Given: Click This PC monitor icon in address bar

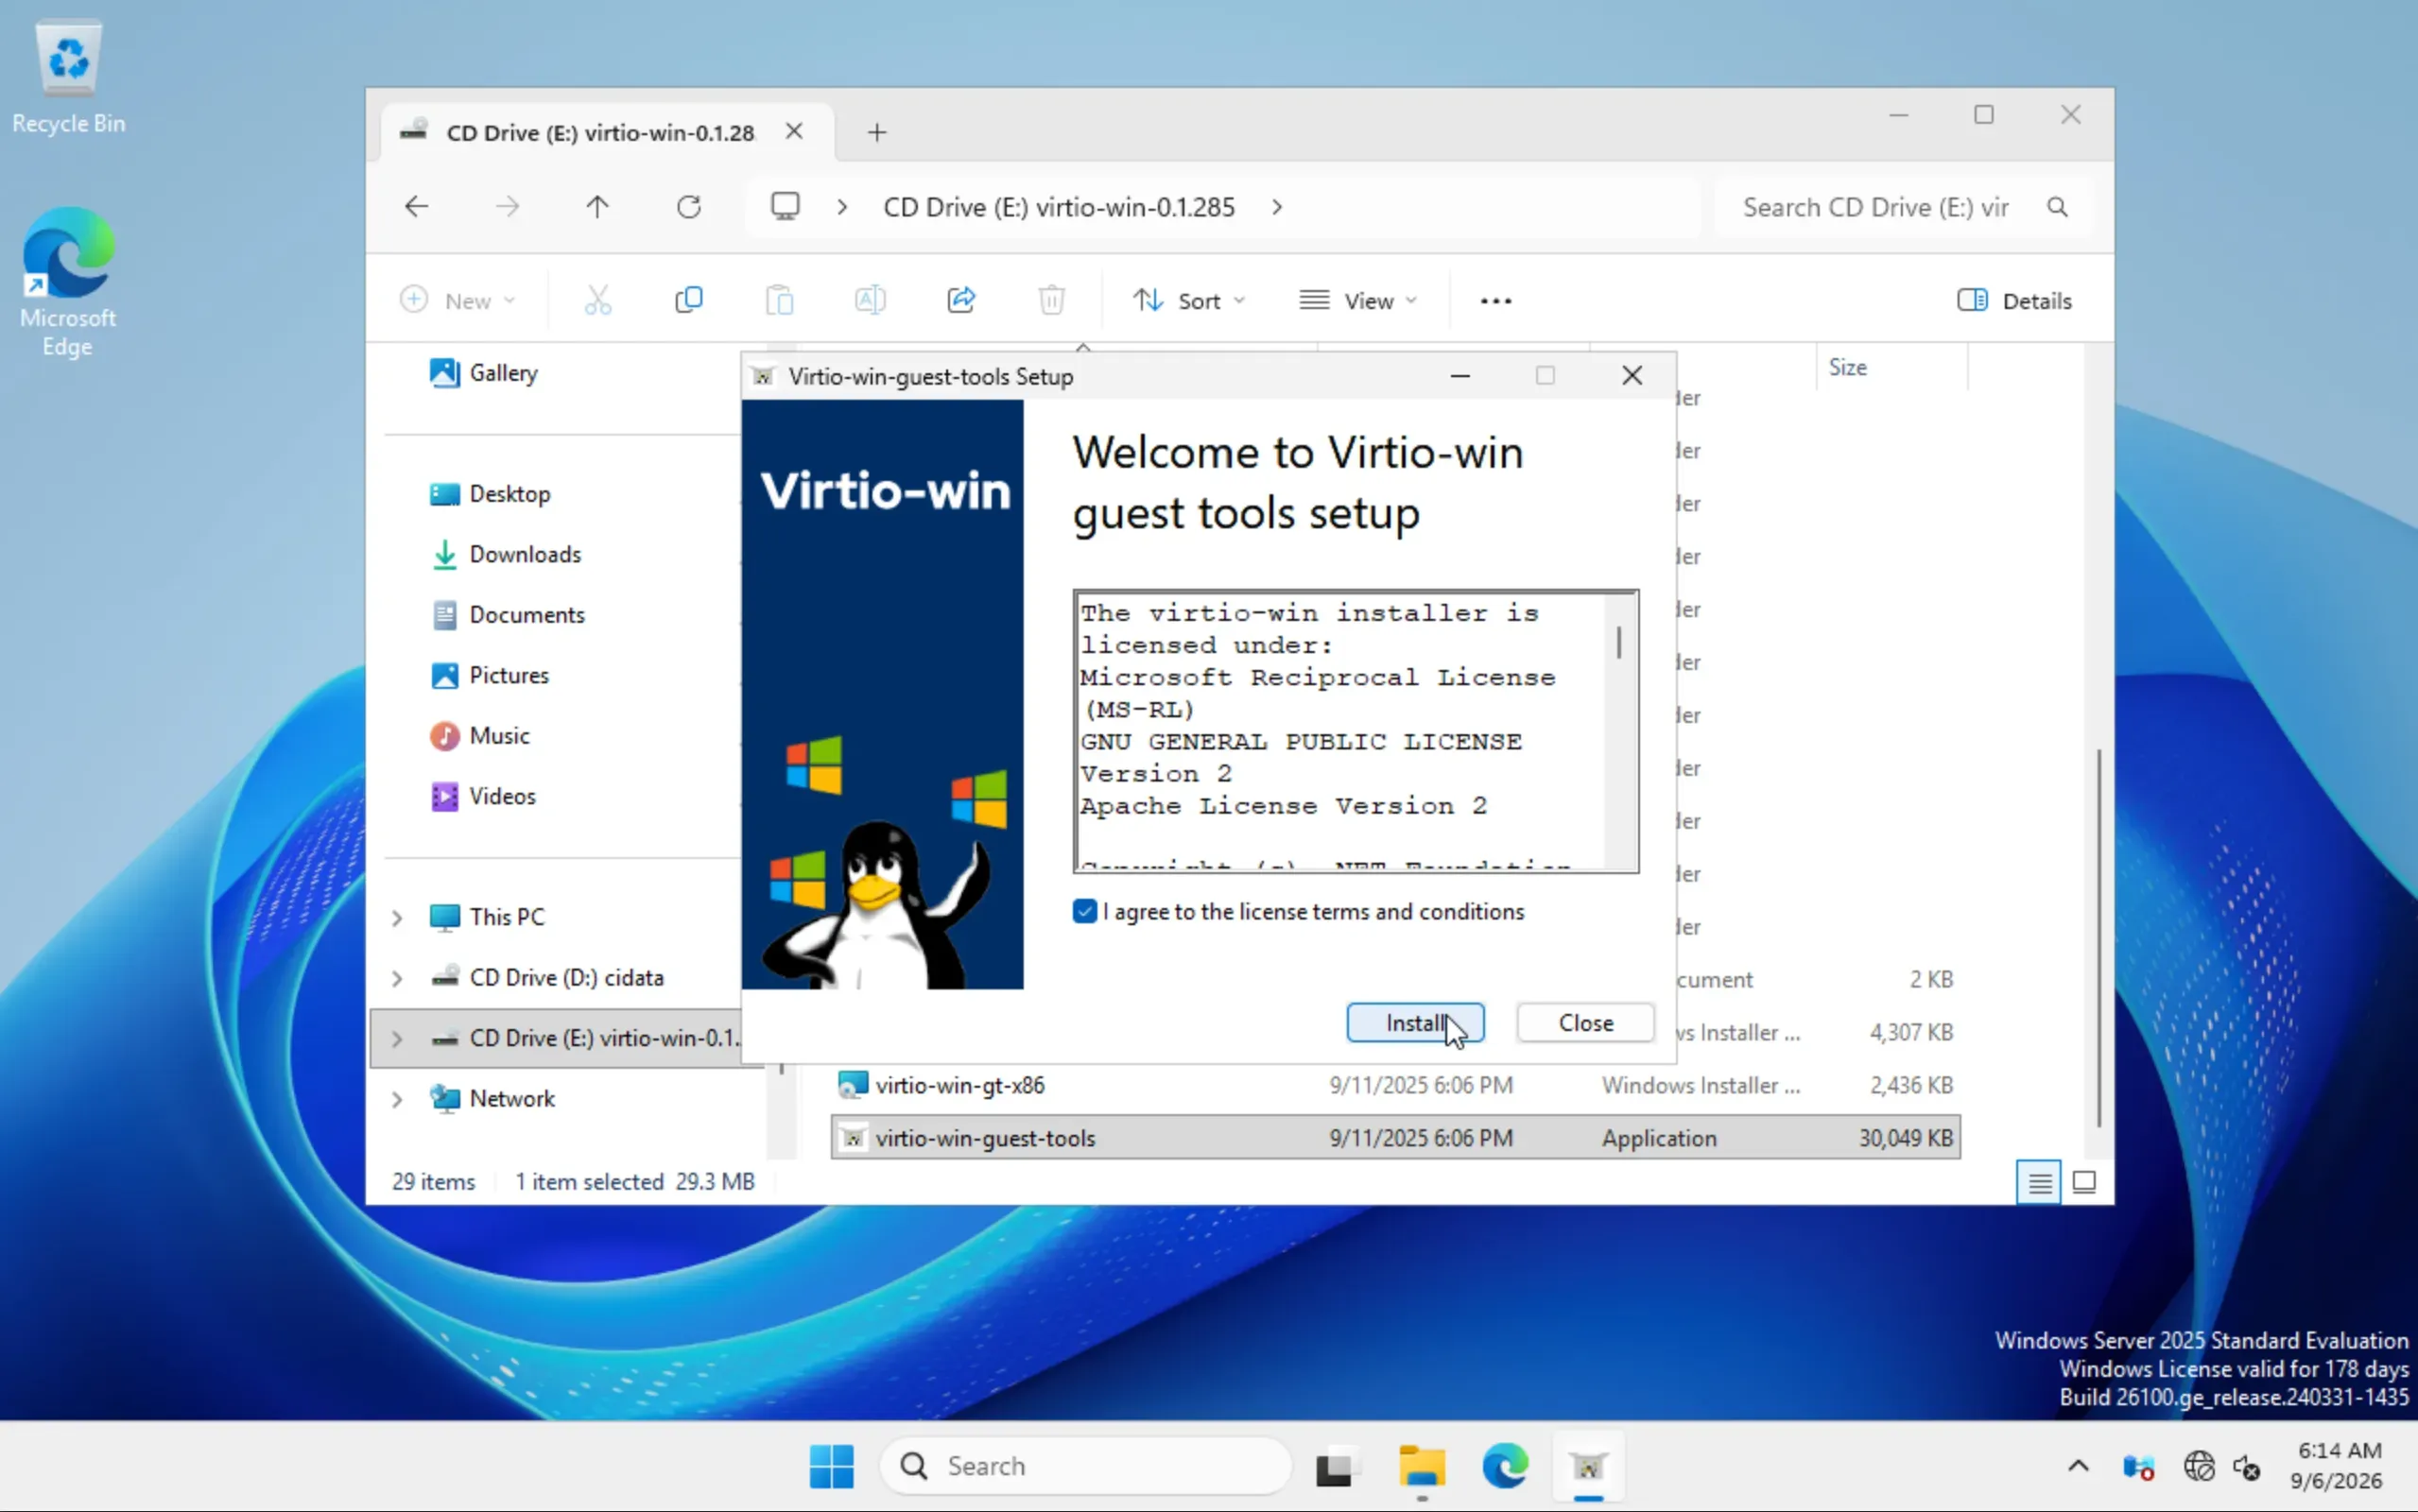Looking at the screenshot, I should tap(785, 207).
